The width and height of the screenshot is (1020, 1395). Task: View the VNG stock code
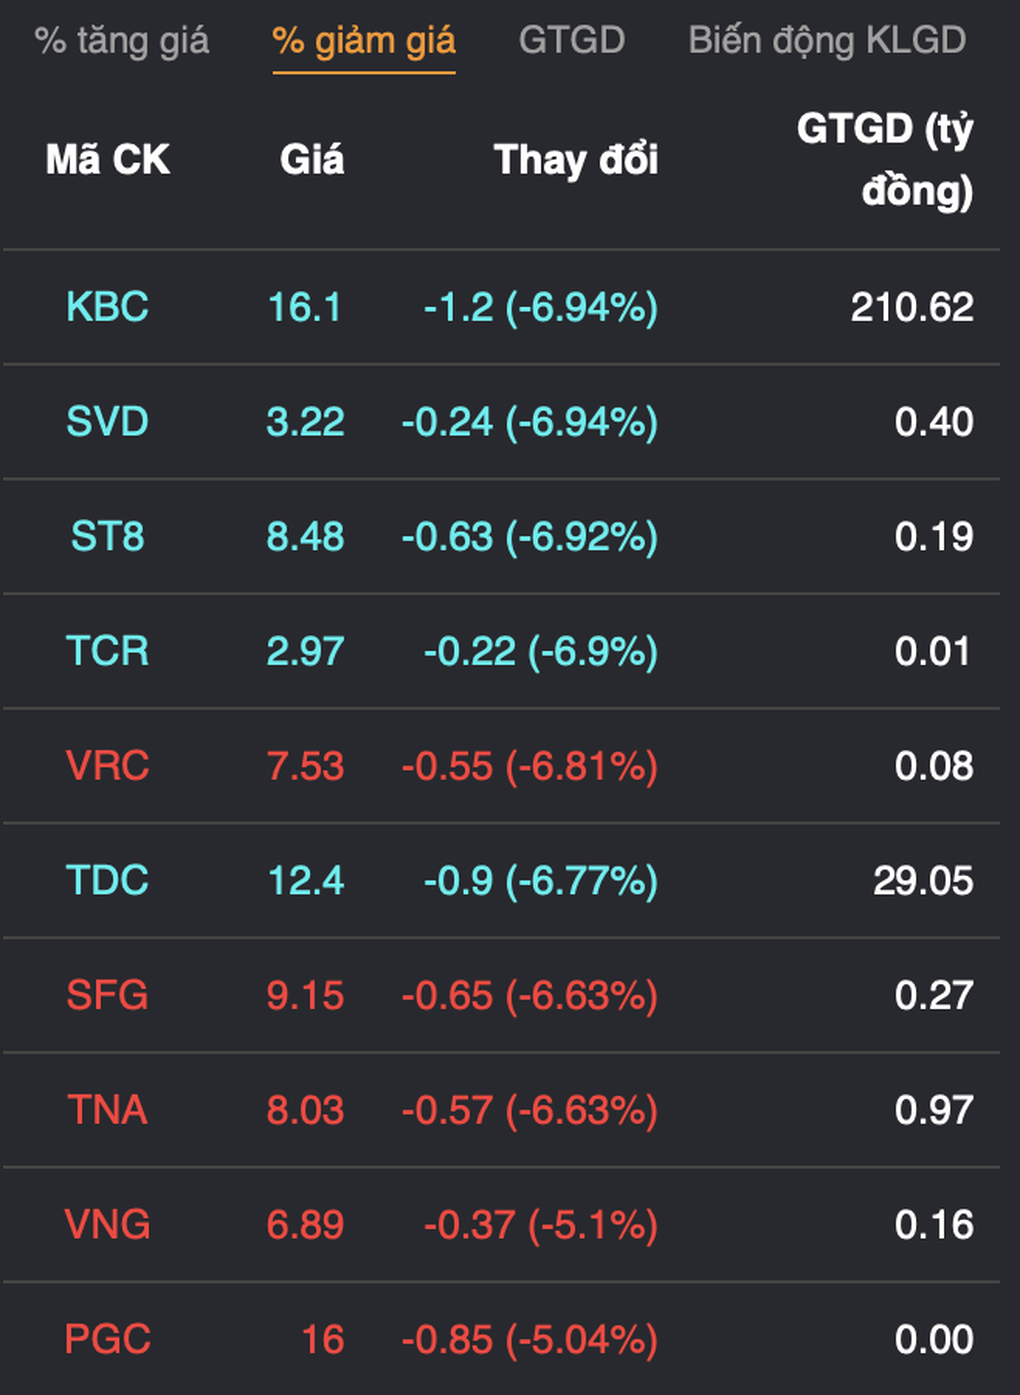108,1225
